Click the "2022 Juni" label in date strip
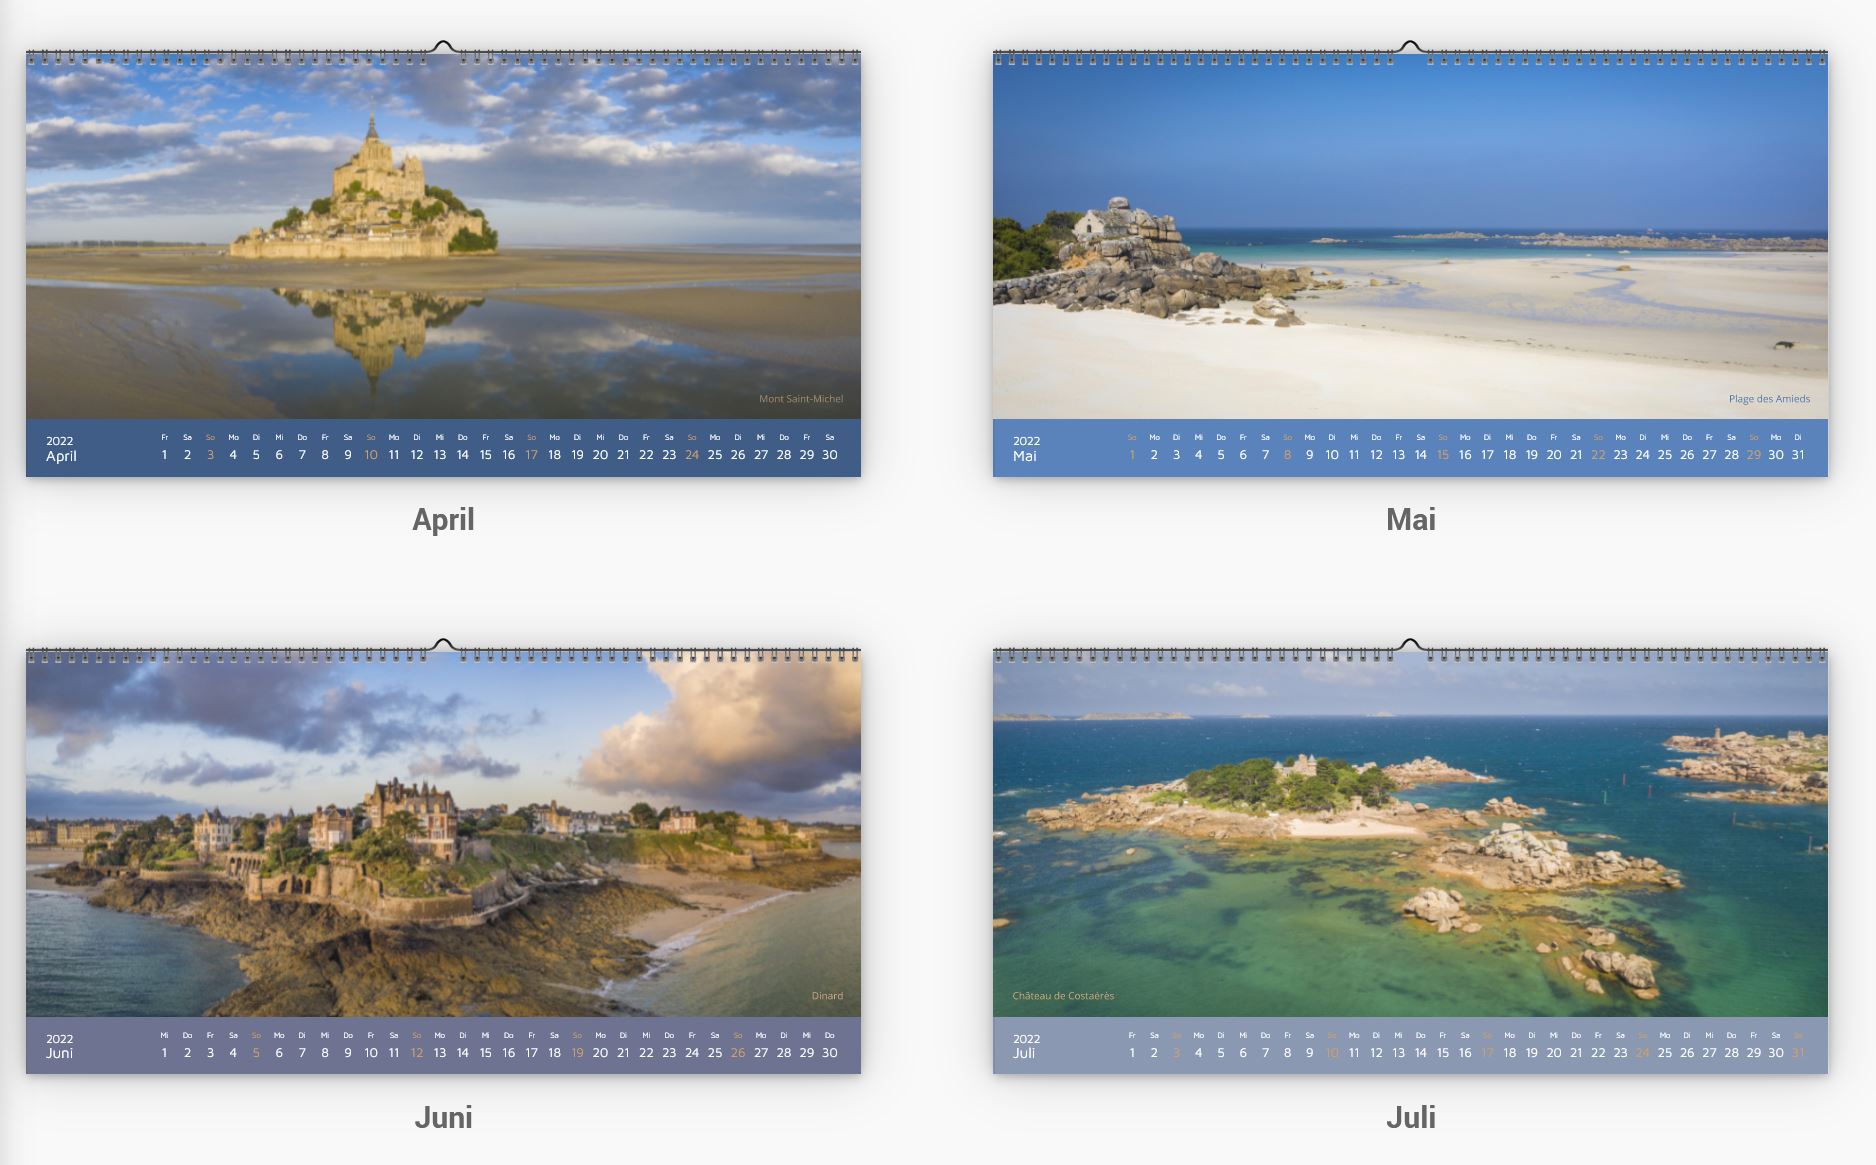Image resolution: width=1876 pixels, height=1165 pixels. (60, 1046)
